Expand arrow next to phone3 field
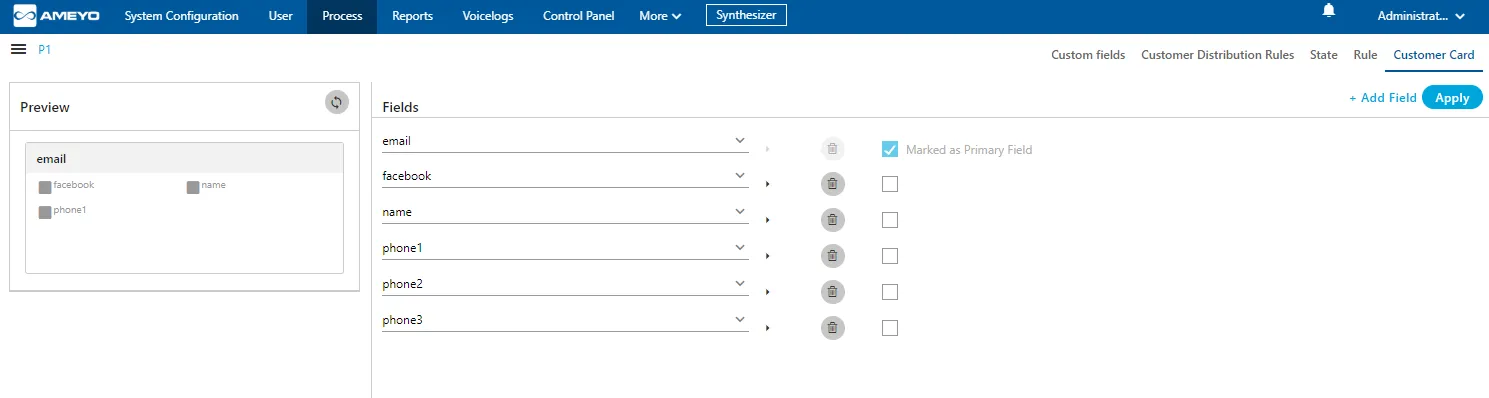Screen dimensions: 1489x398 767,328
